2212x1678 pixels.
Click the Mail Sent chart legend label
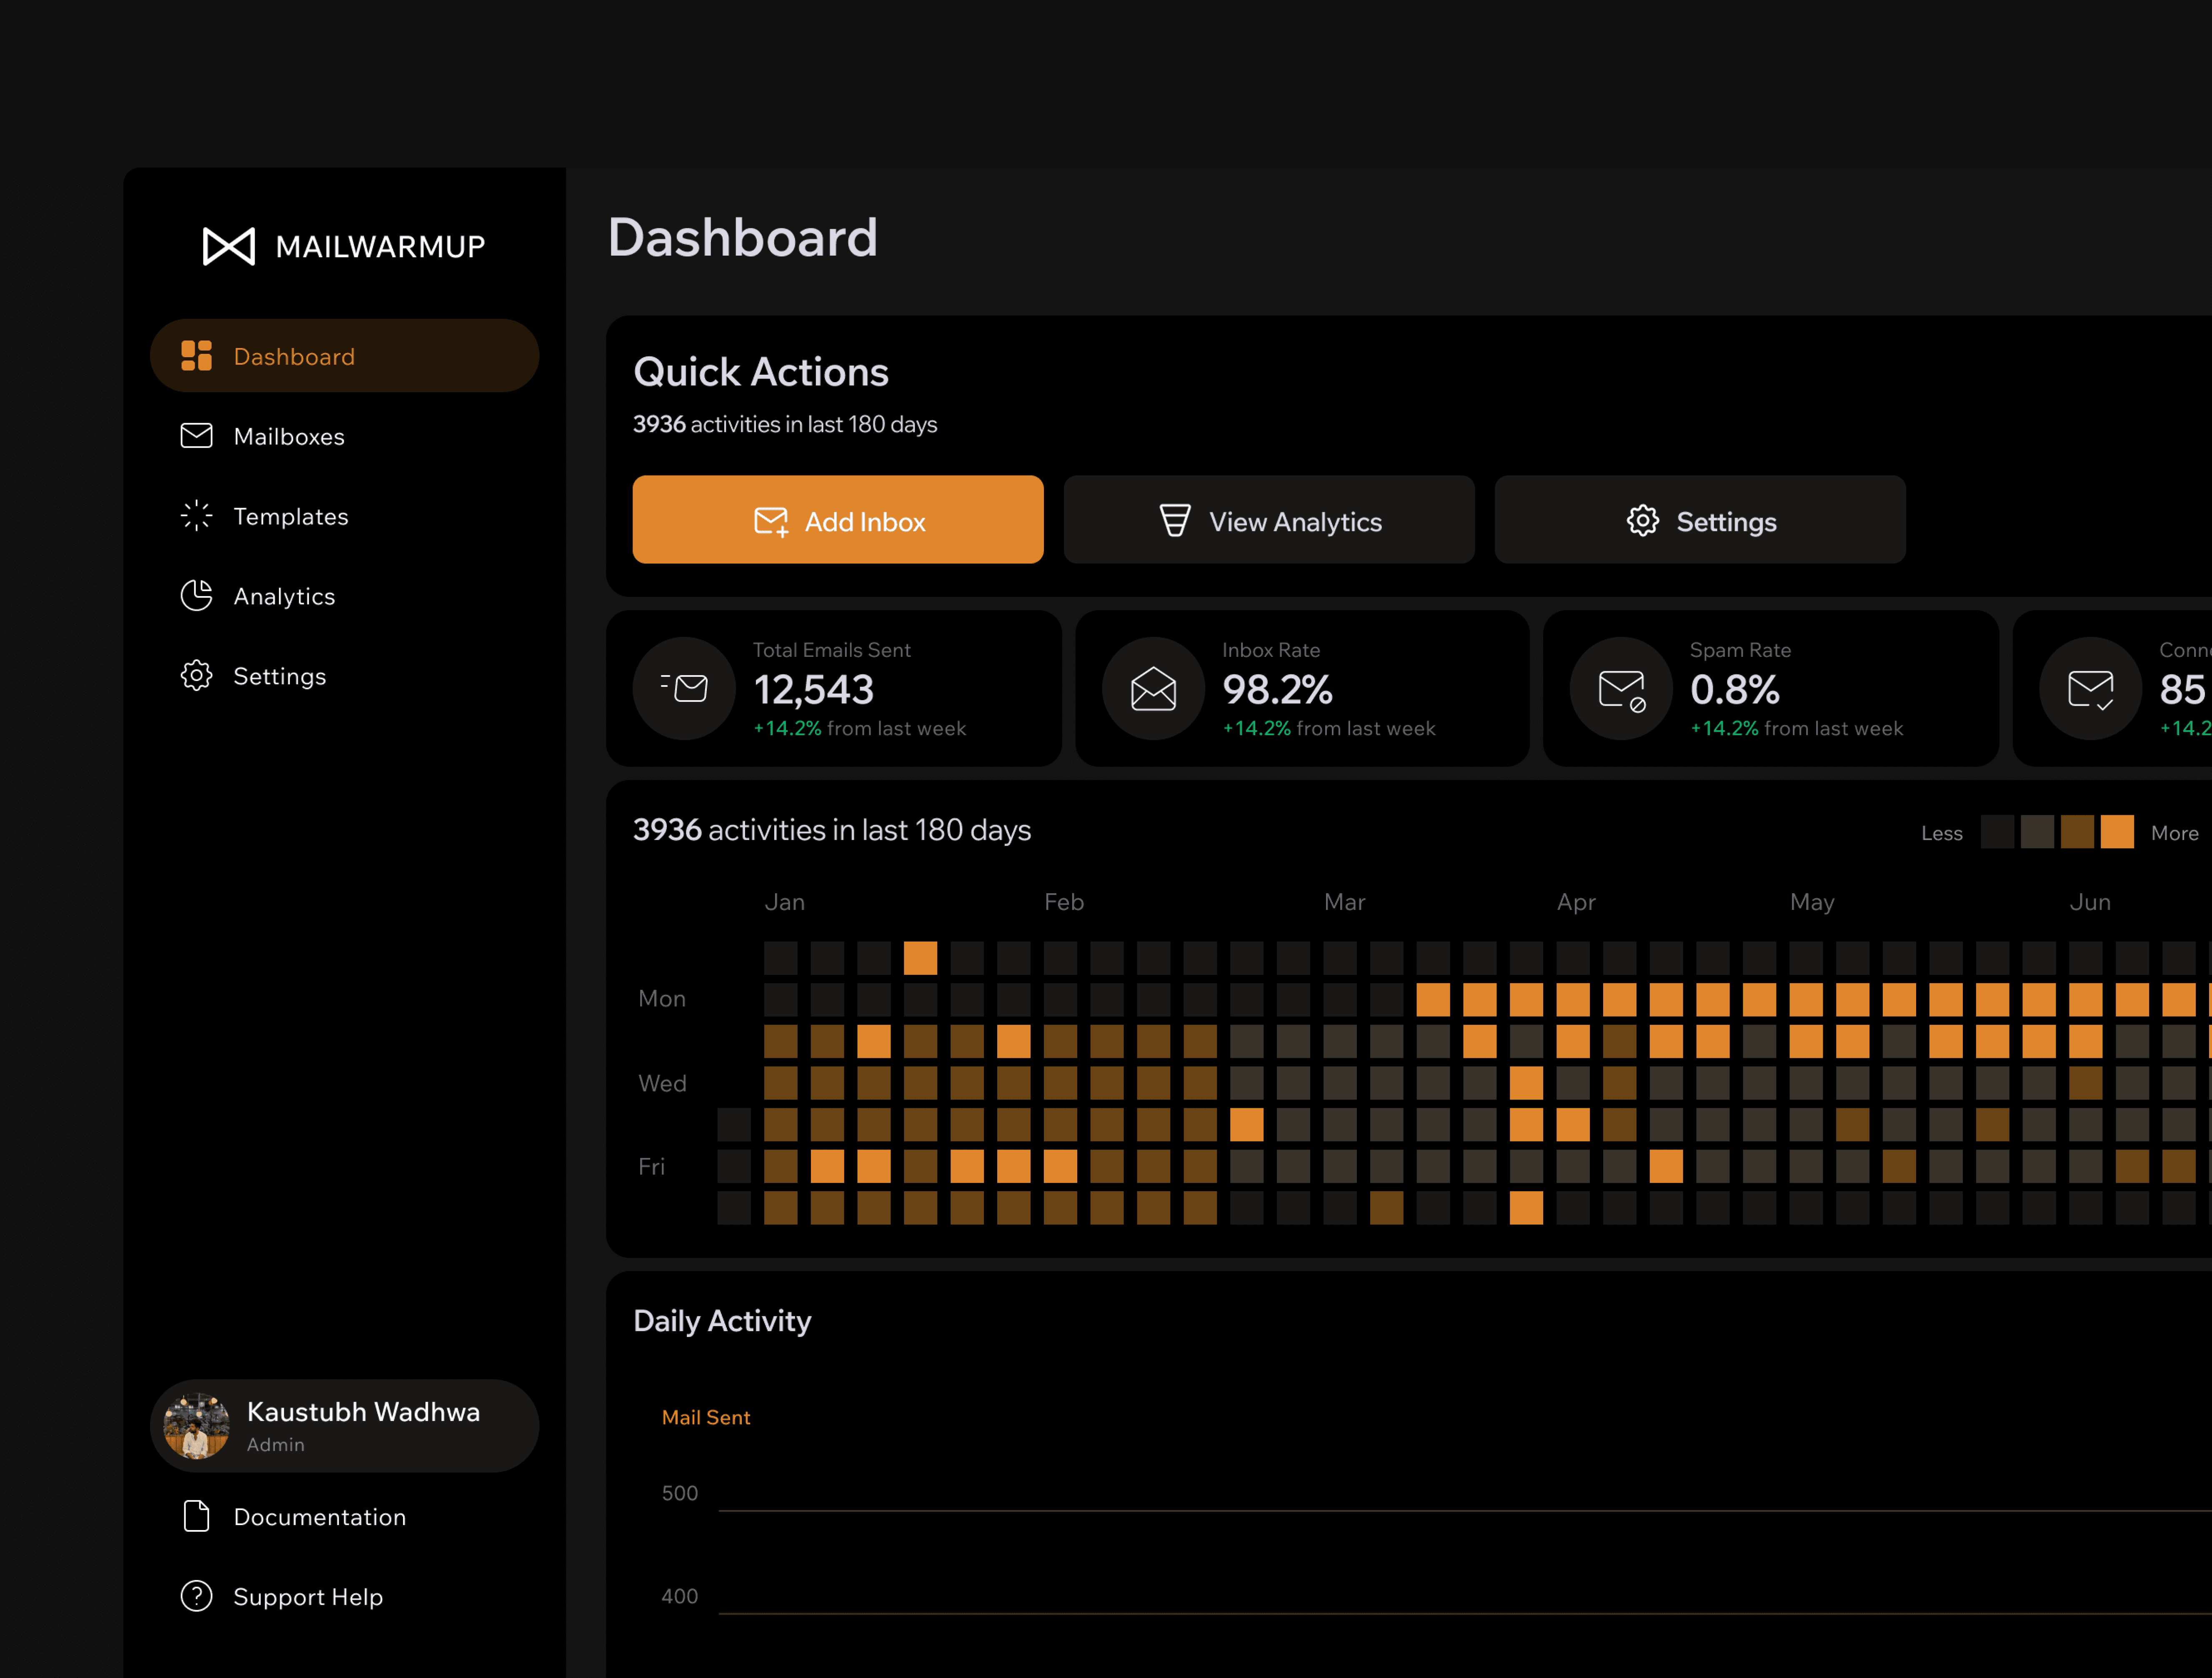pos(705,1417)
